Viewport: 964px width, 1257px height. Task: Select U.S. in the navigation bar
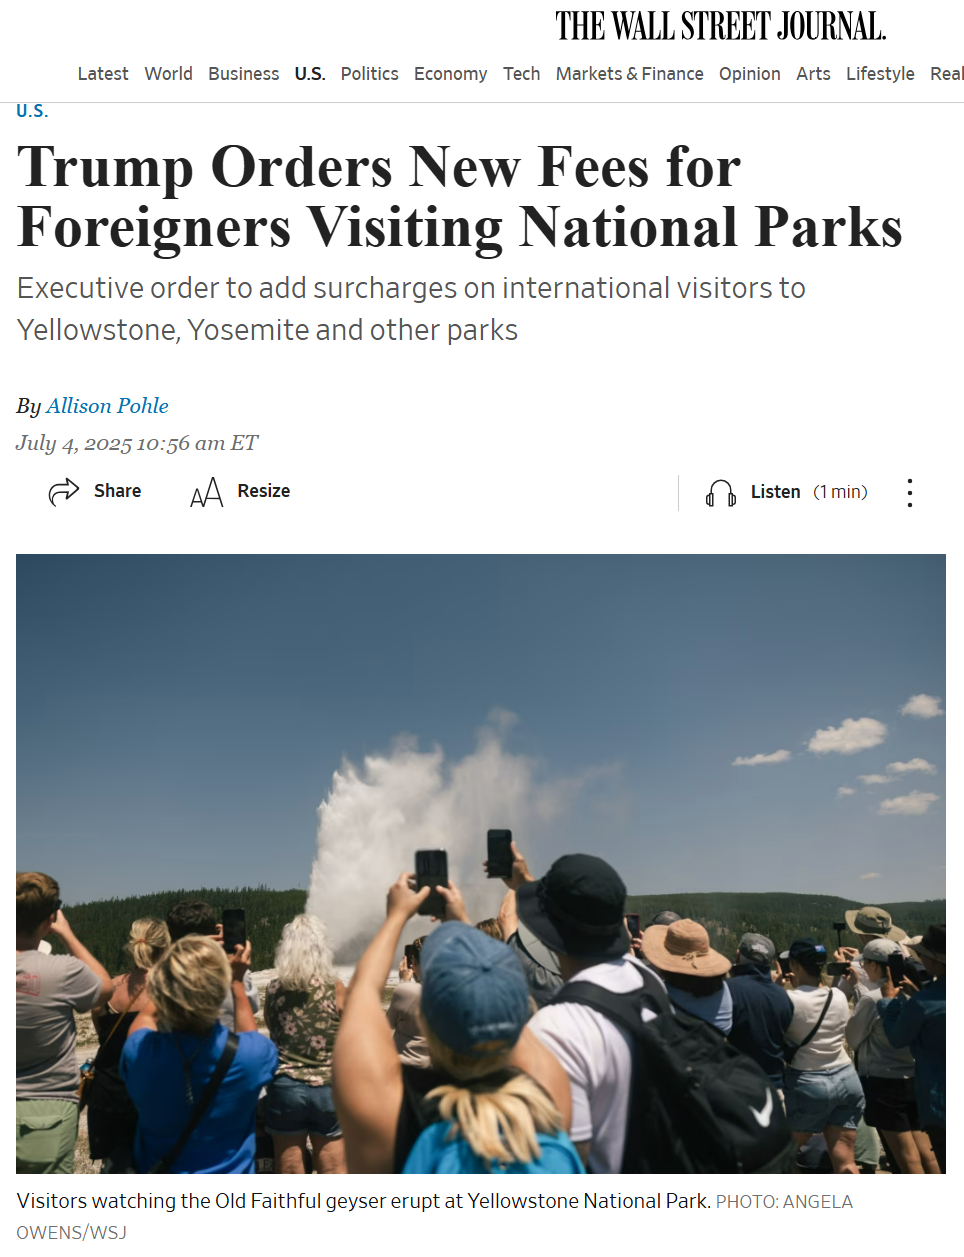point(310,74)
